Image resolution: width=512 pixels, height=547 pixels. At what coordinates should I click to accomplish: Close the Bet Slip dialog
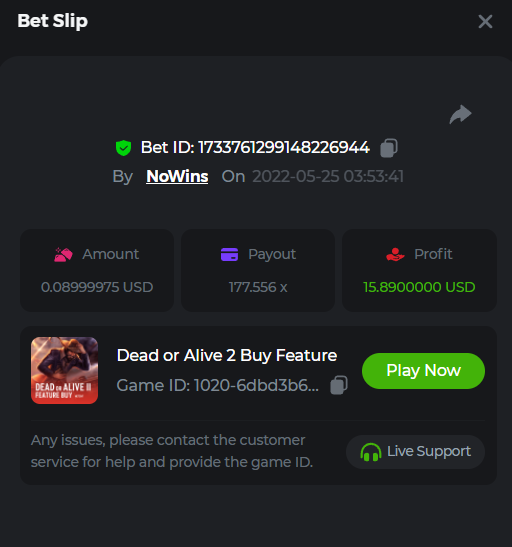[x=485, y=22]
